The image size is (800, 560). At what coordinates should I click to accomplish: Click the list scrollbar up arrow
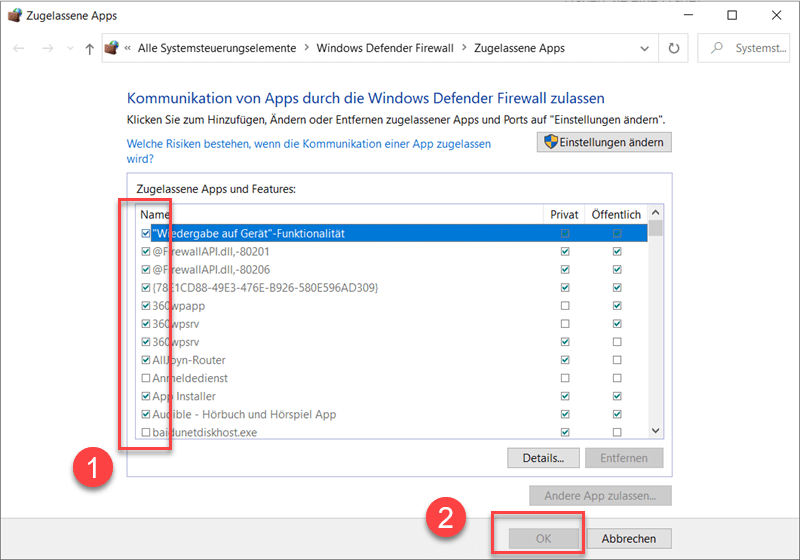(656, 212)
